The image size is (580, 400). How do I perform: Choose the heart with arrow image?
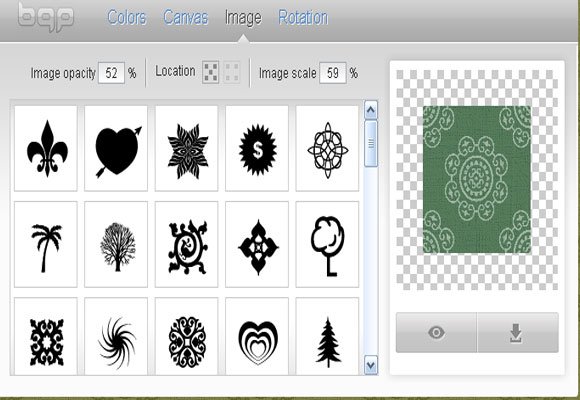pos(116,148)
